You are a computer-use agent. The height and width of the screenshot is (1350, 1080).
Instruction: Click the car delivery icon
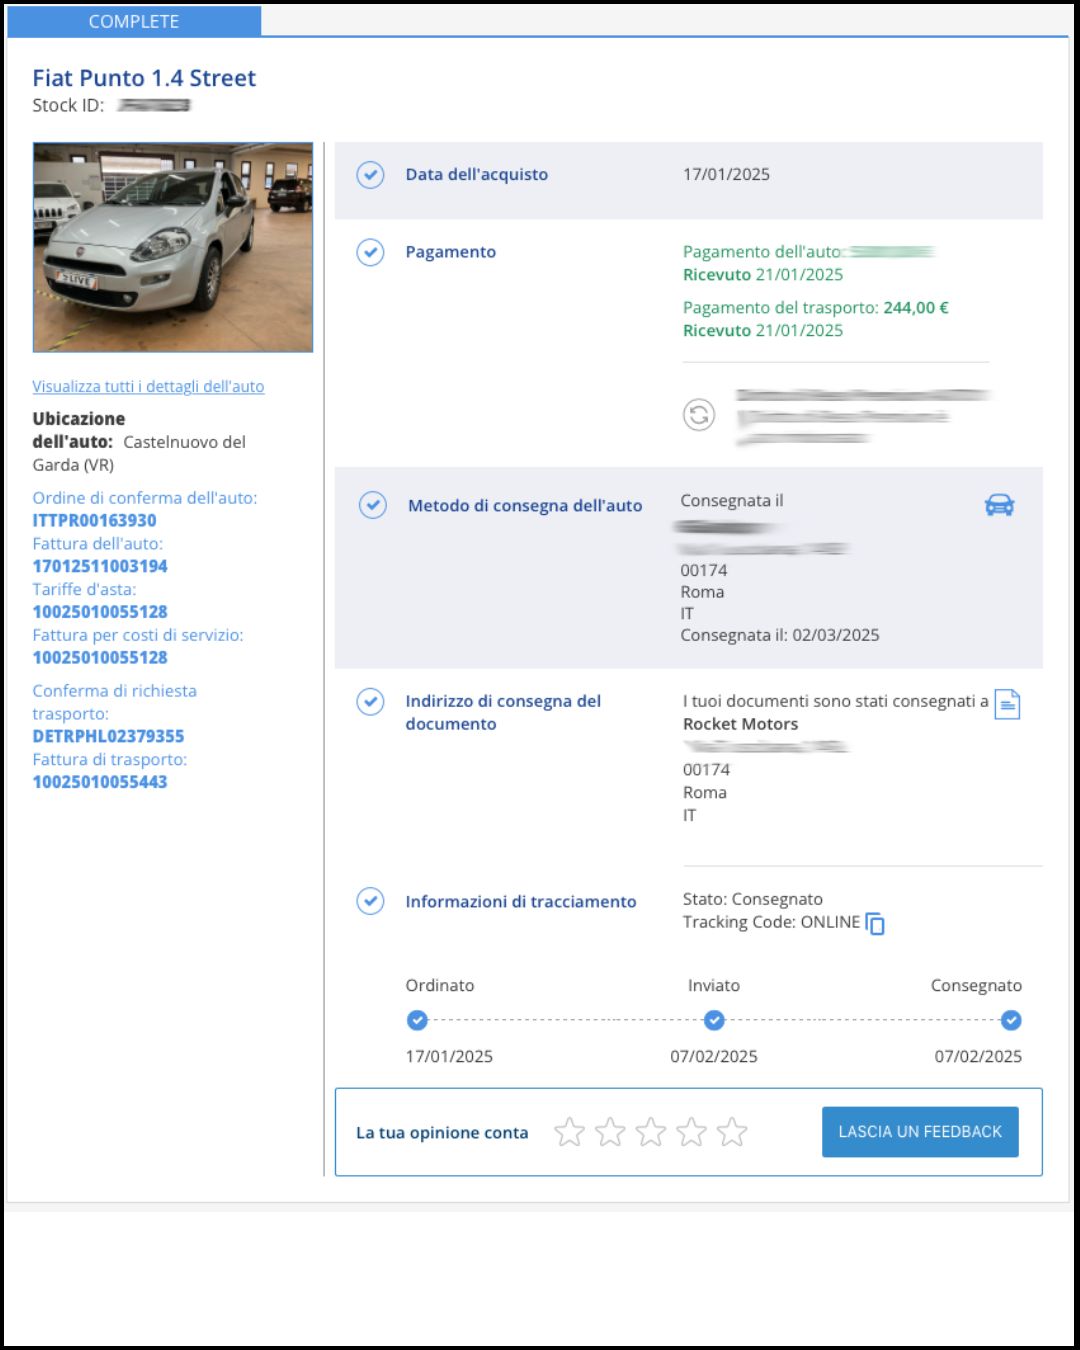[999, 505]
